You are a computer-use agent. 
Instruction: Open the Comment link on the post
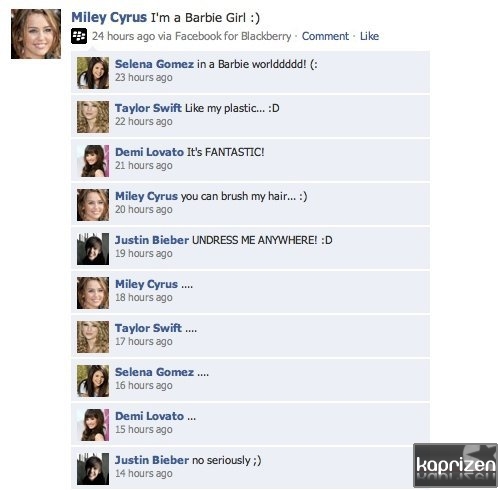(325, 36)
